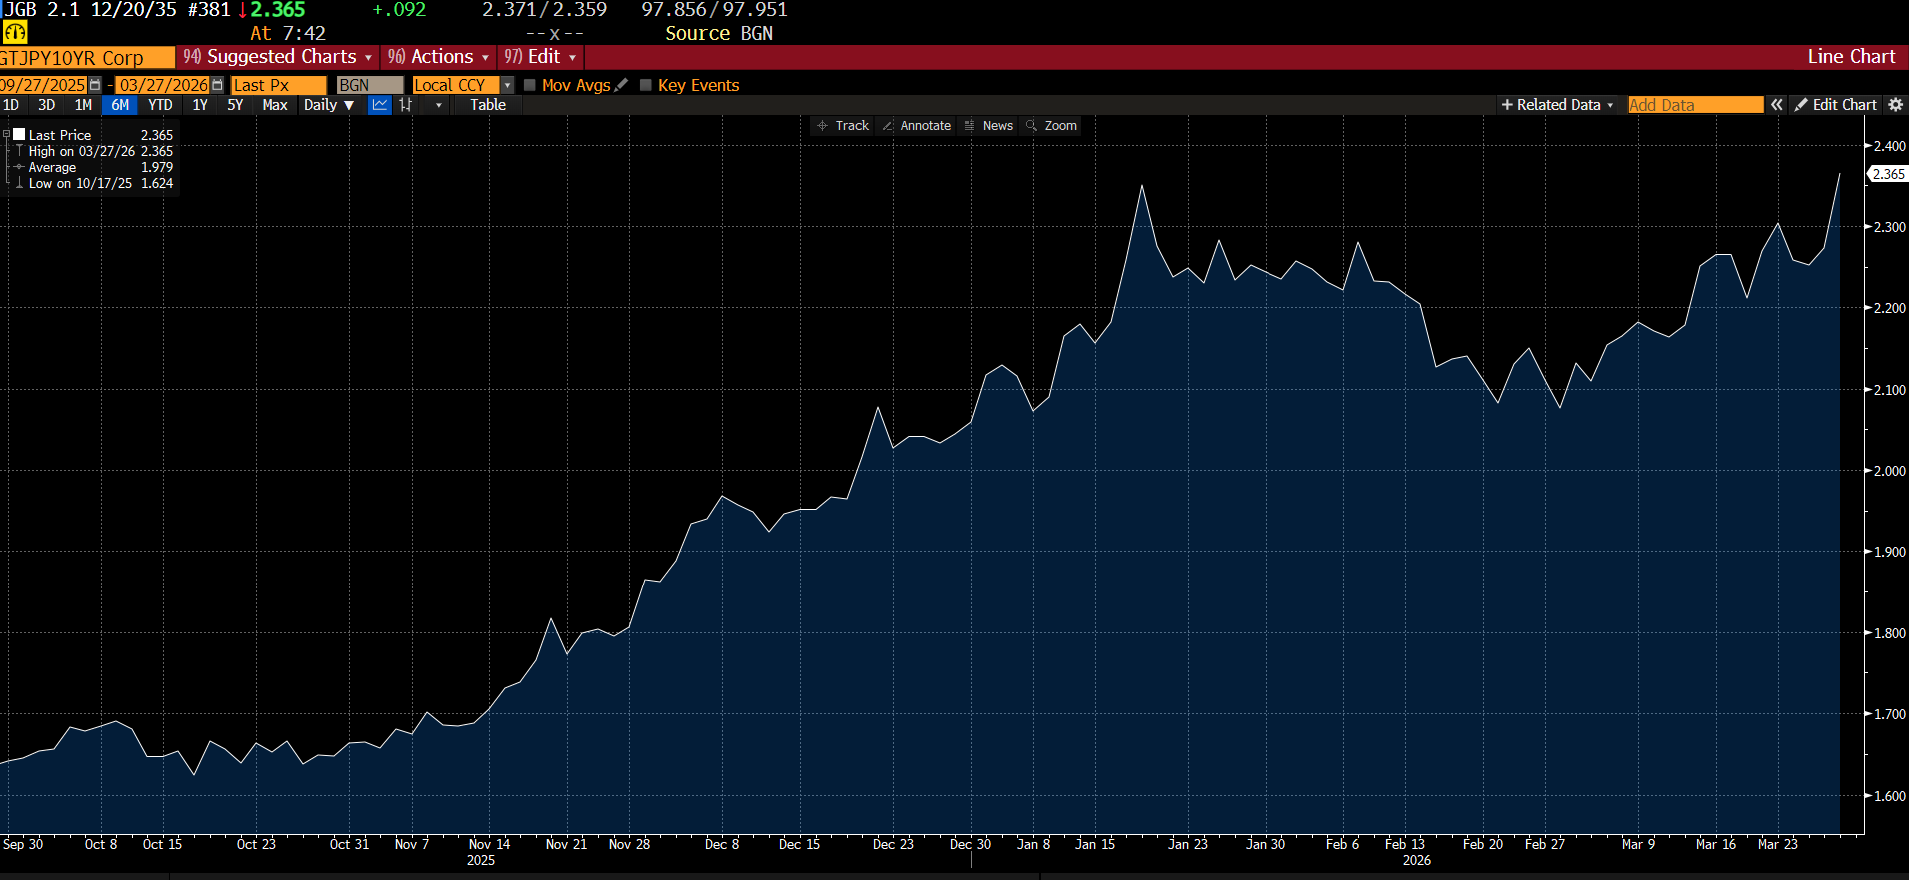Switch to the bar chart type icon
This screenshot has height=880, width=1909.
pos(406,105)
